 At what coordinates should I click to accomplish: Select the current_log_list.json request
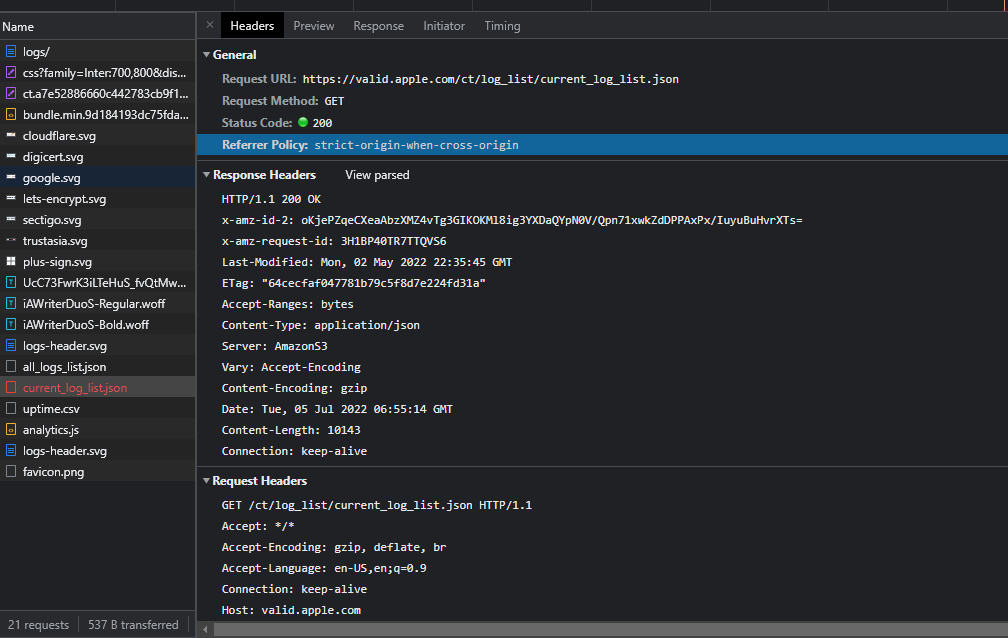98,387
